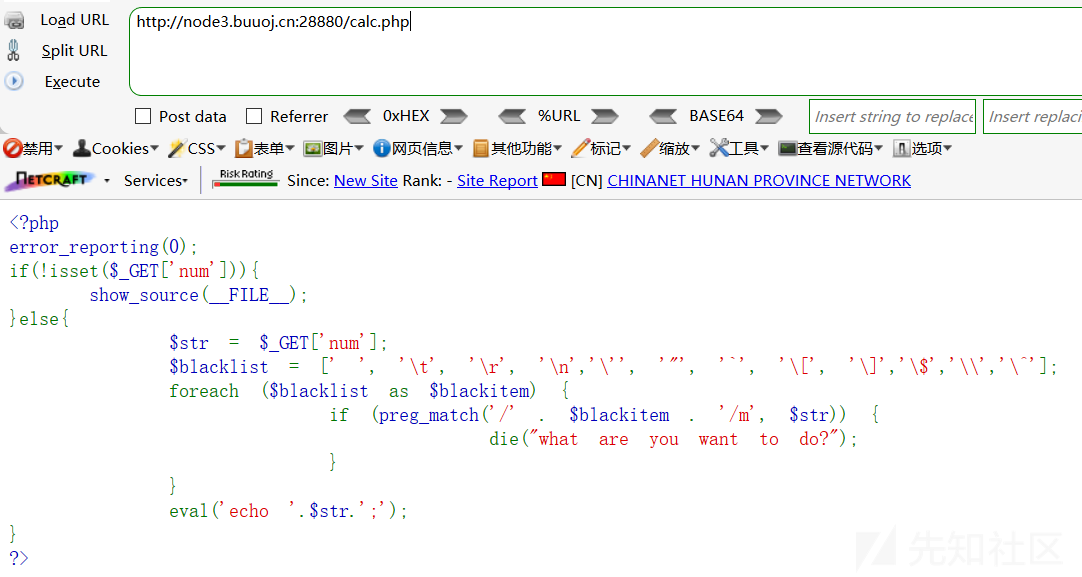The height and width of the screenshot is (577, 1082).
Task: Click the right arrow after 0xHEX
Action: [x=454, y=116]
